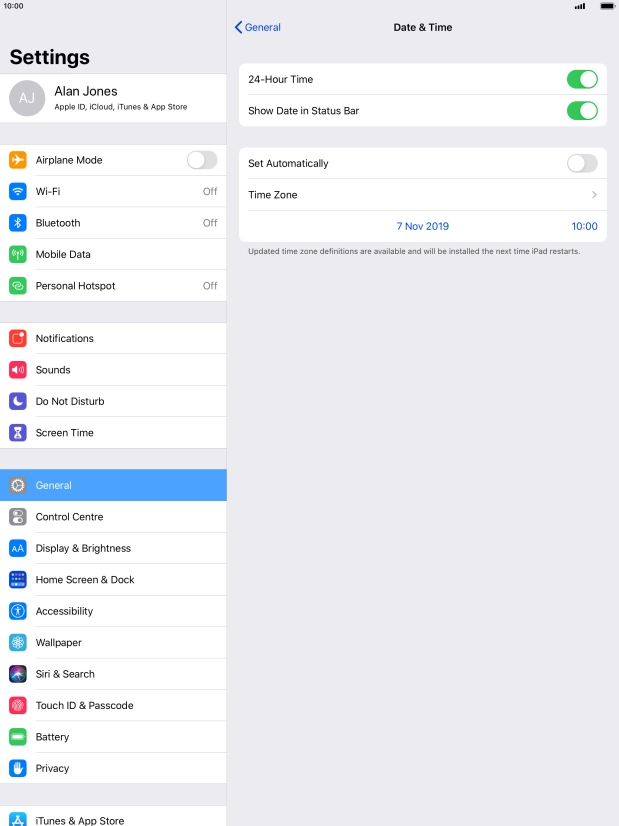
Task: Select Control Centre in the sidebar
Action: tap(113, 517)
